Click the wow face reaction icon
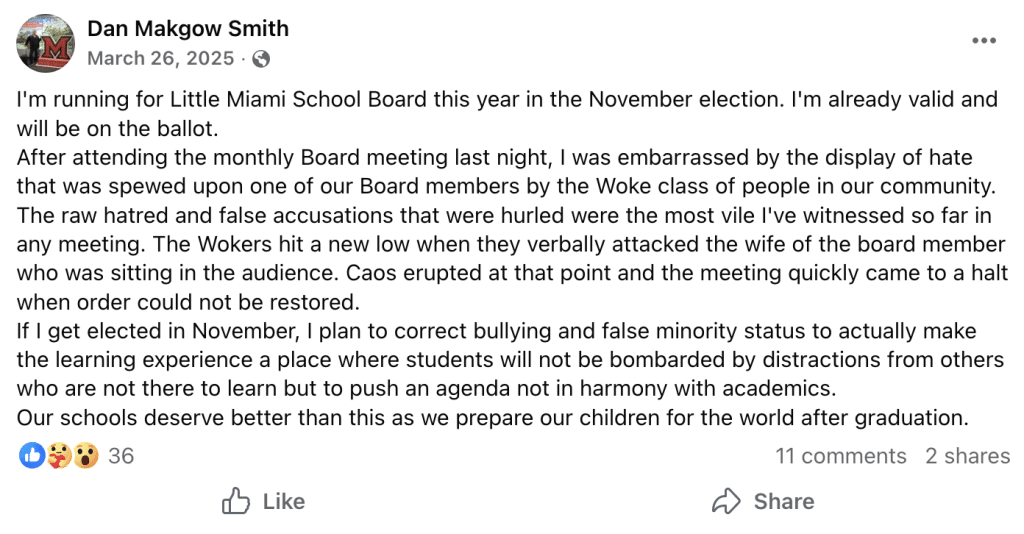 click(86, 456)
